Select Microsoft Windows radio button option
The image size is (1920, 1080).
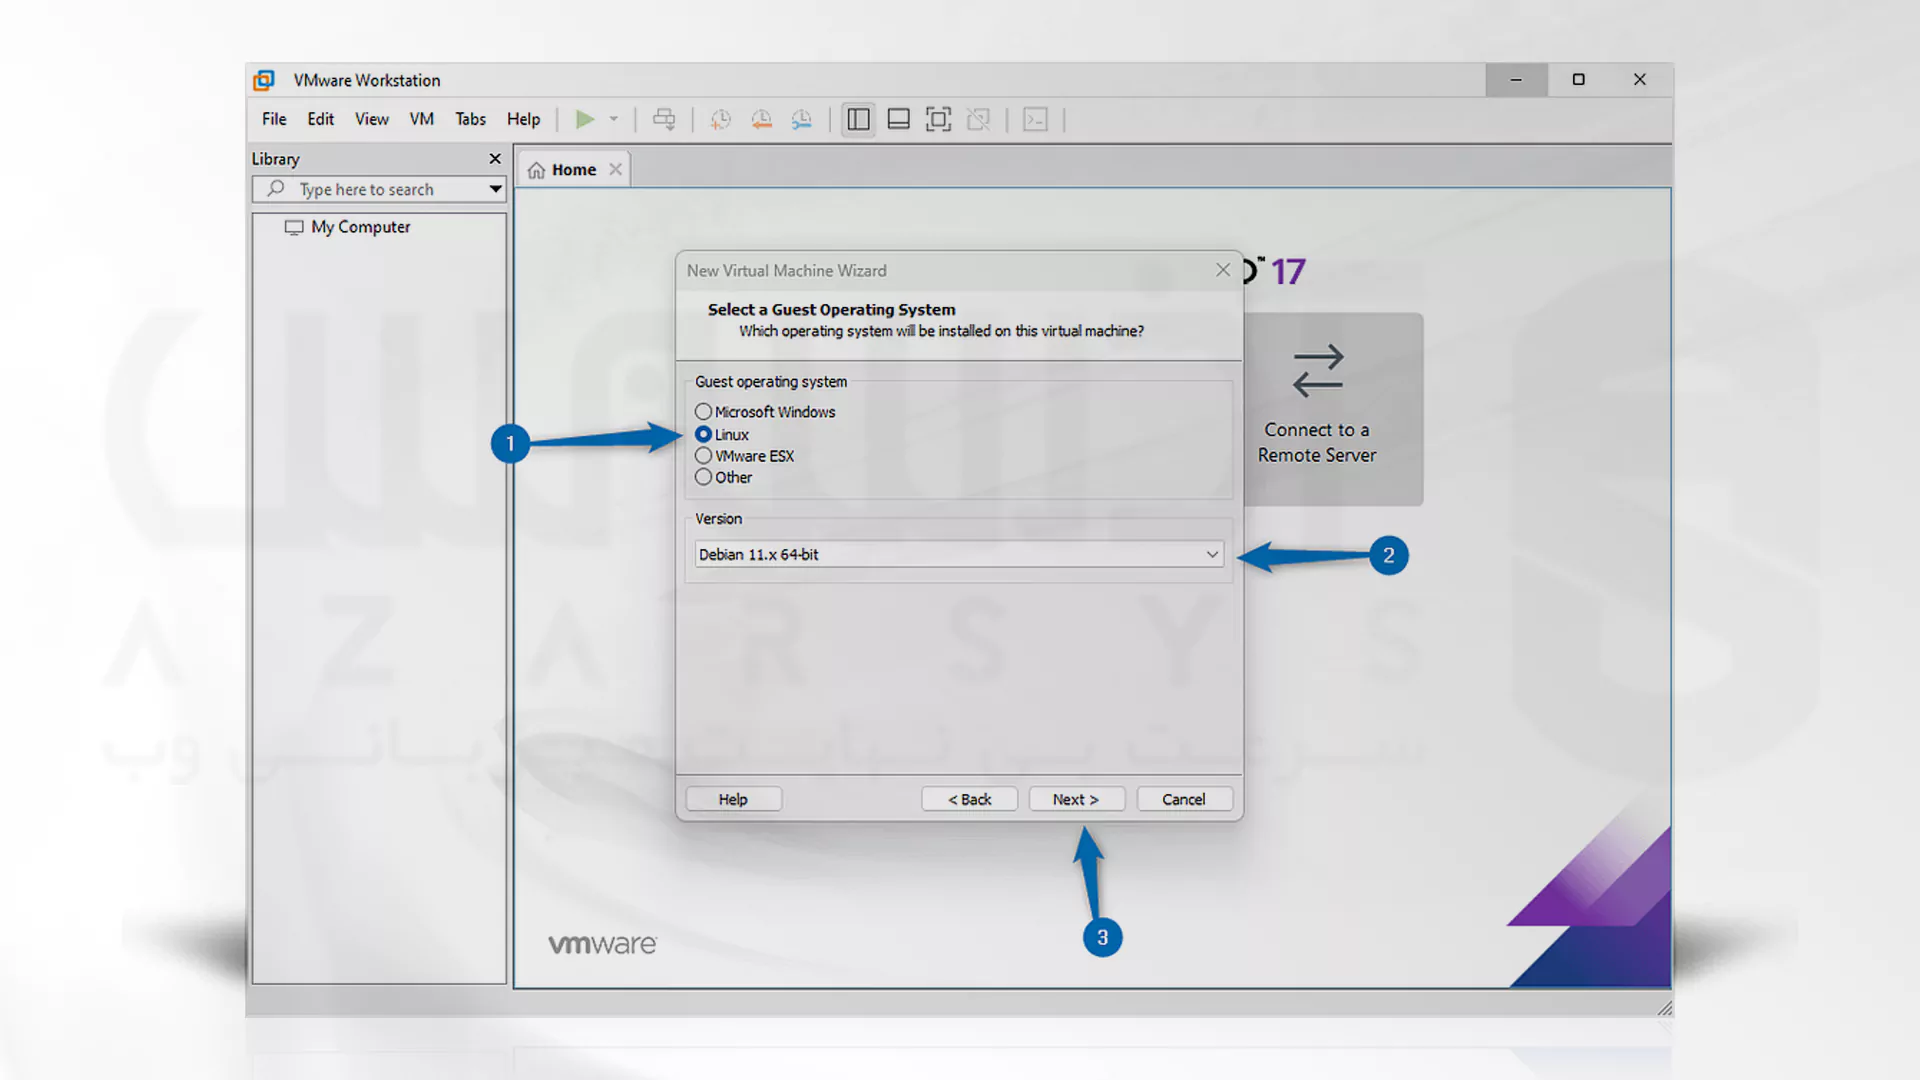tap(703, 410)
